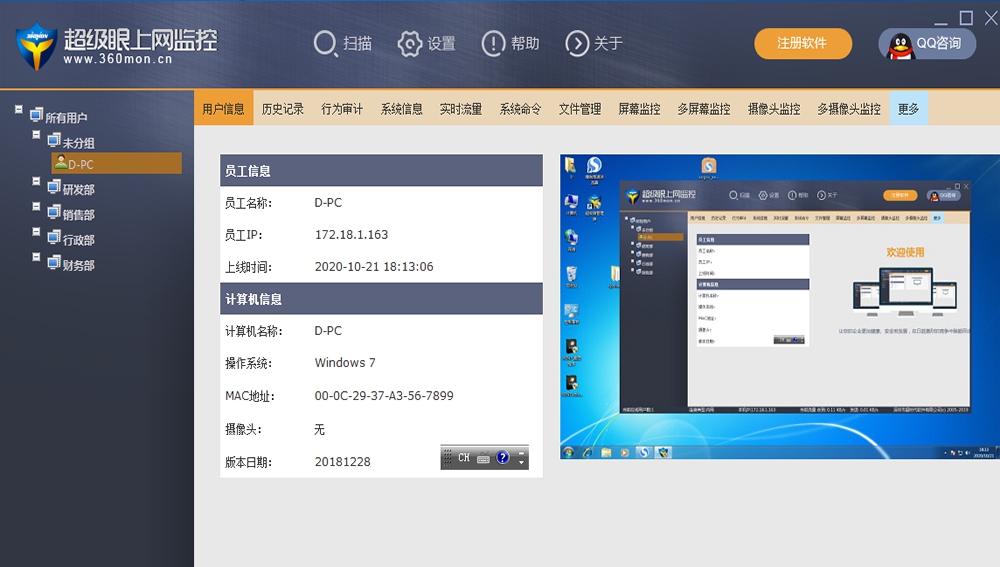Viewport: 1000px width, 567px height.
Task: Click the help question mark on language bar
Action: click(503, 457)
